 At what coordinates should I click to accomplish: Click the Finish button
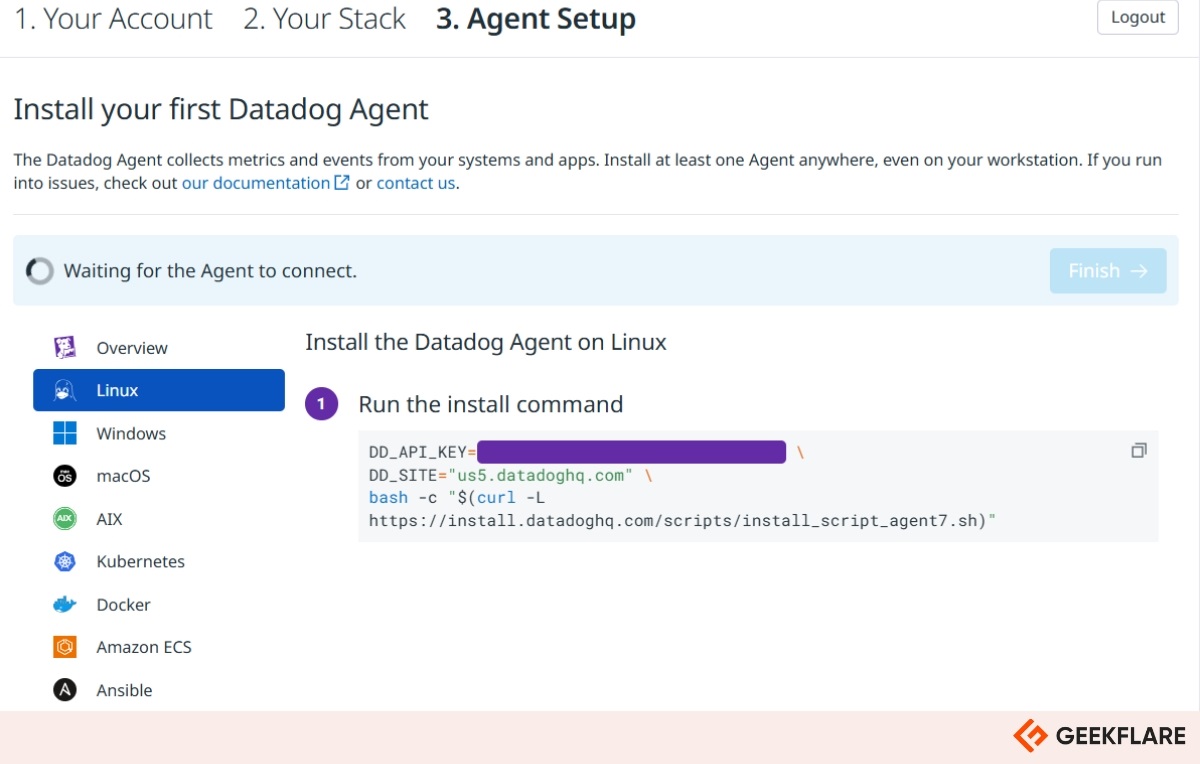pos(1107,271)
